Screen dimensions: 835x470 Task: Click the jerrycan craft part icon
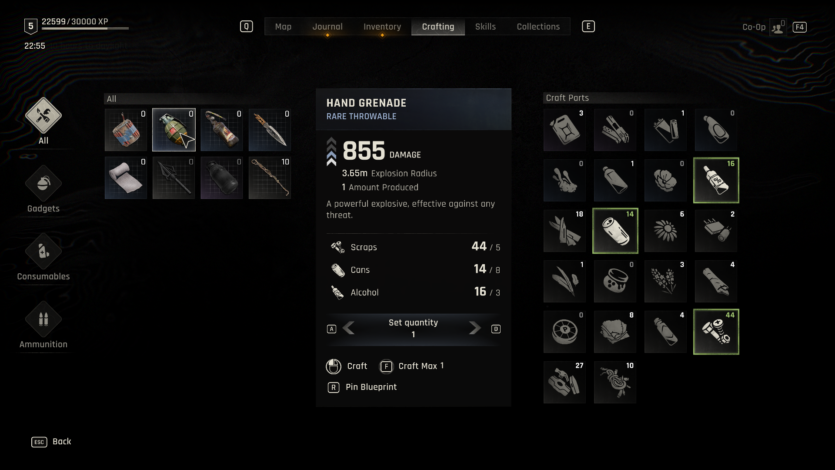[564, 129]
